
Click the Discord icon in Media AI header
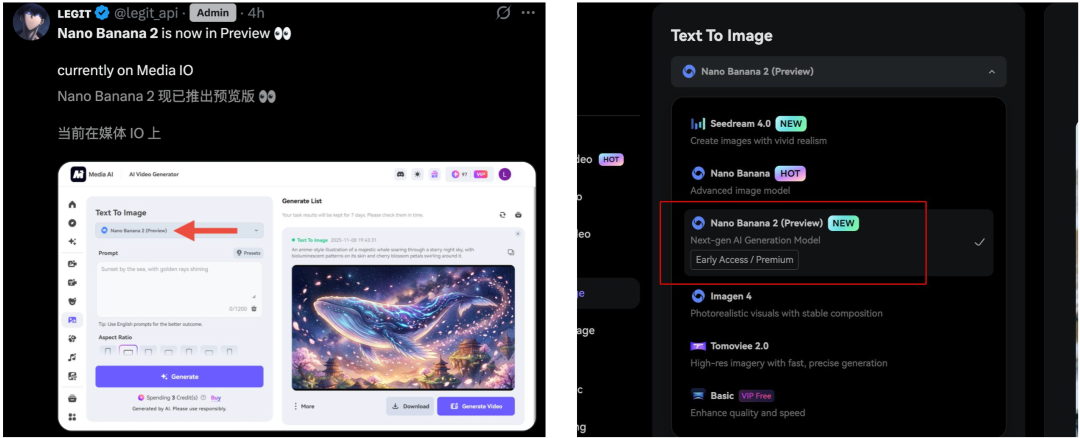coord(400,174)
